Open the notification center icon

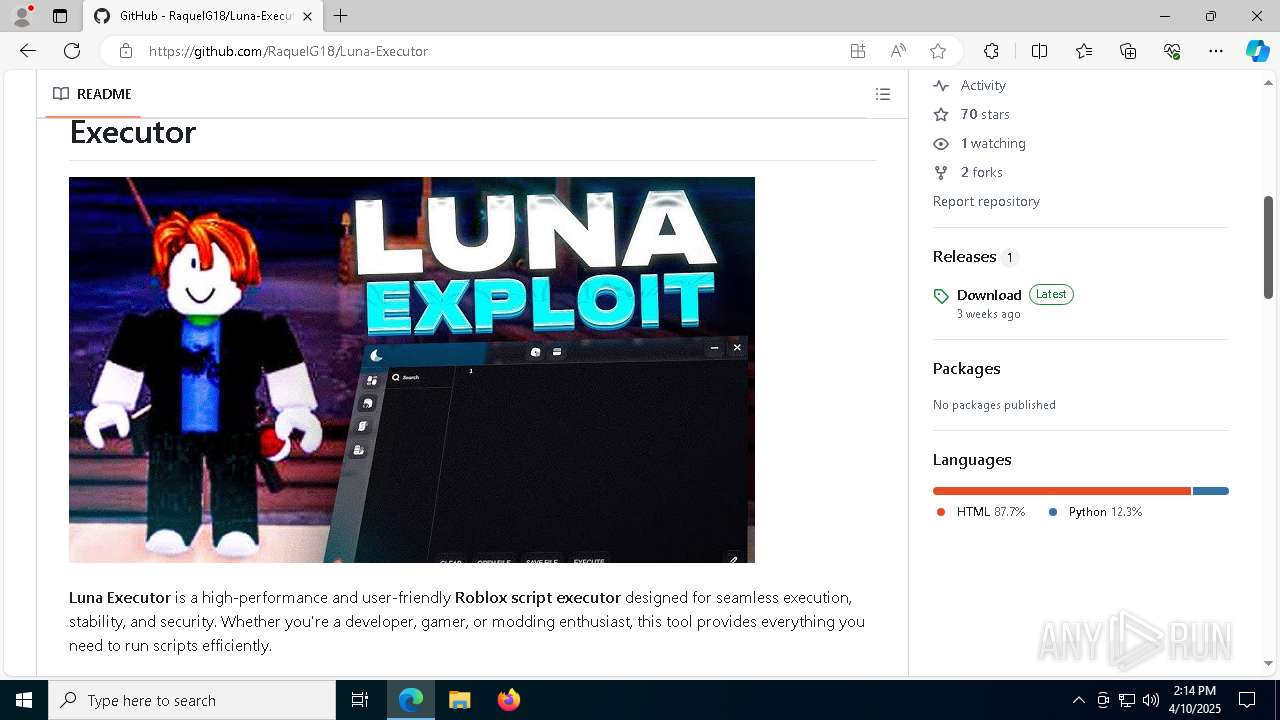pyautogui.click(x=1247, y=700)
